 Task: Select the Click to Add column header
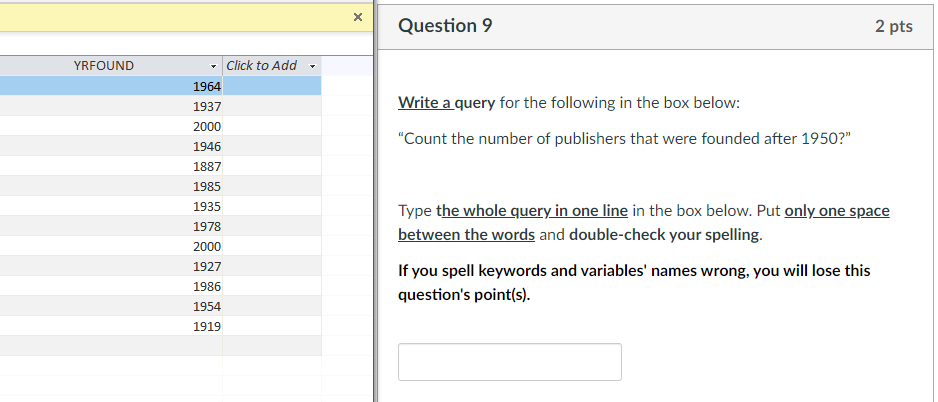coord(261,66)
